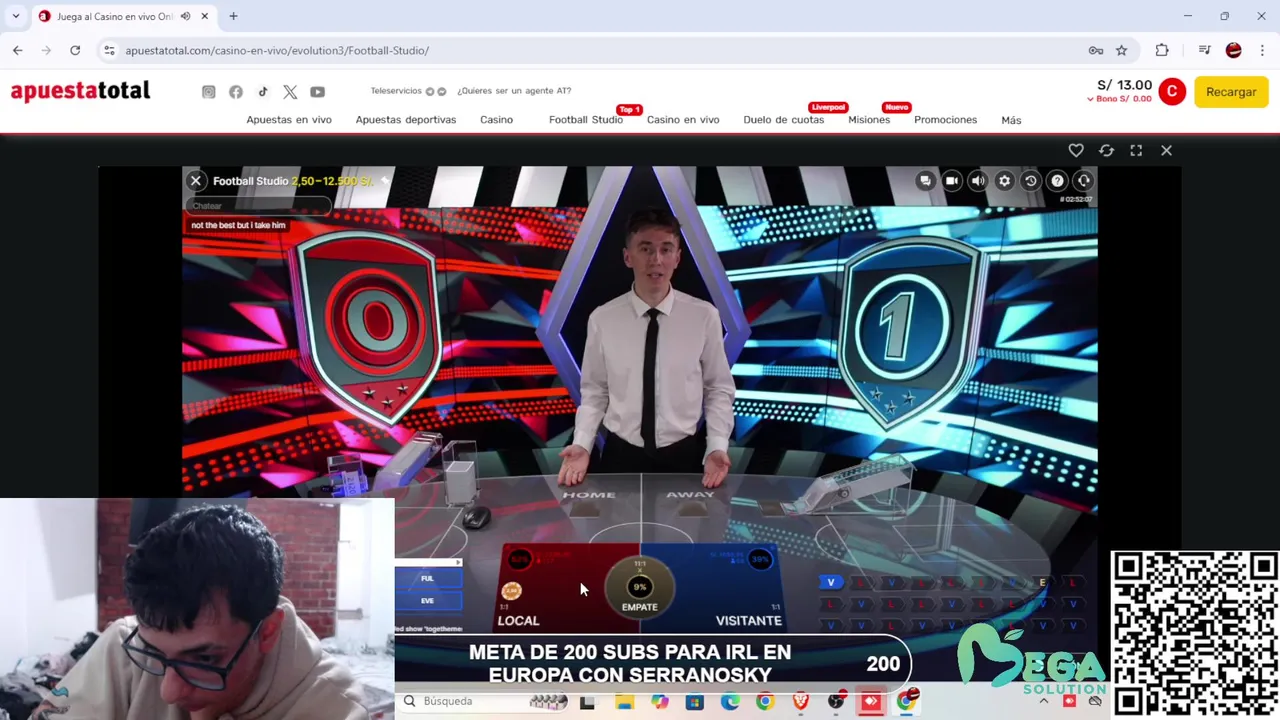Bookmark this page with the star icon
This screenshot has width=1280, height=720.
click(x=1122, y=50)
